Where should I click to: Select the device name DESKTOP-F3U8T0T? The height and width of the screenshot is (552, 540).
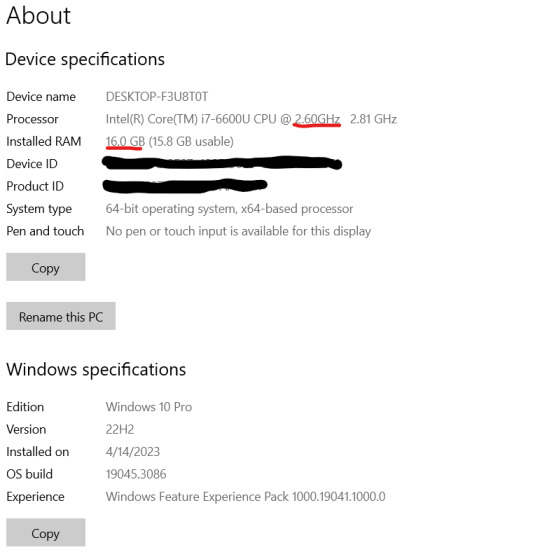pos(157,96)
